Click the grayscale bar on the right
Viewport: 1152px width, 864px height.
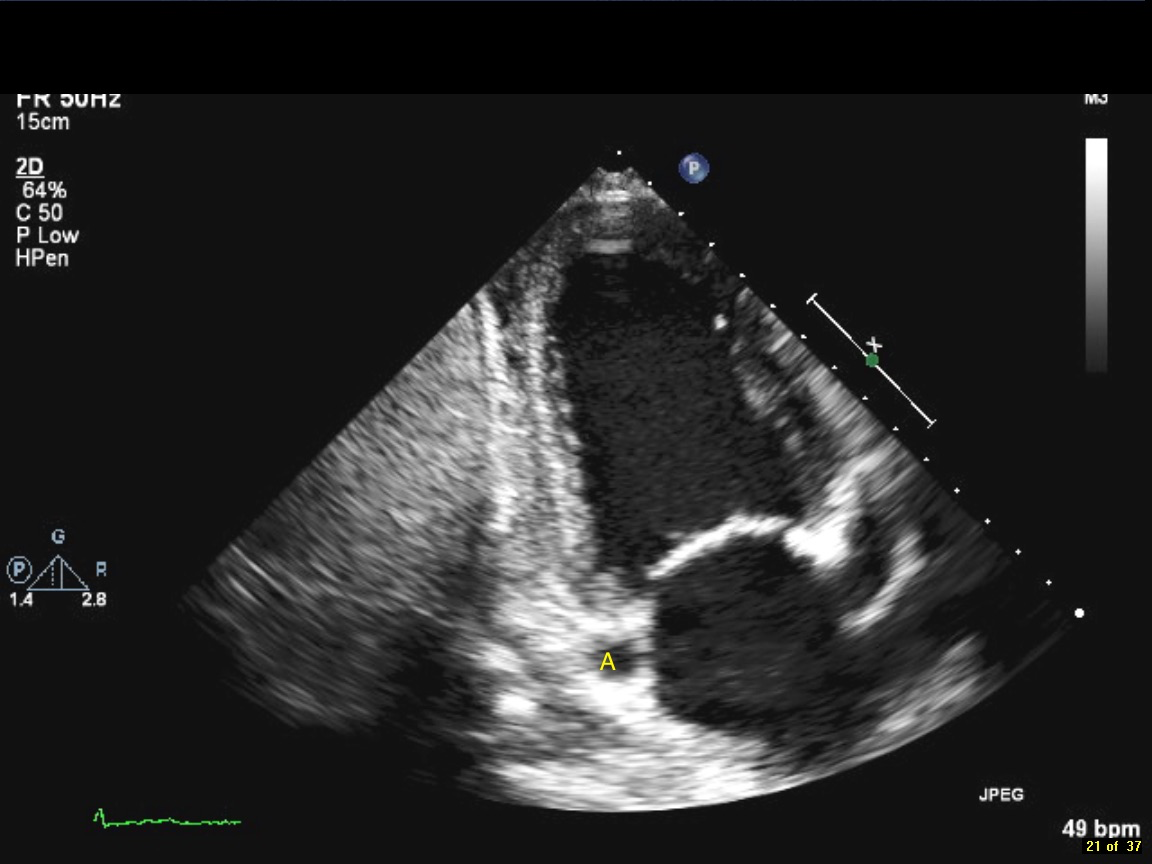point(1096,254)
